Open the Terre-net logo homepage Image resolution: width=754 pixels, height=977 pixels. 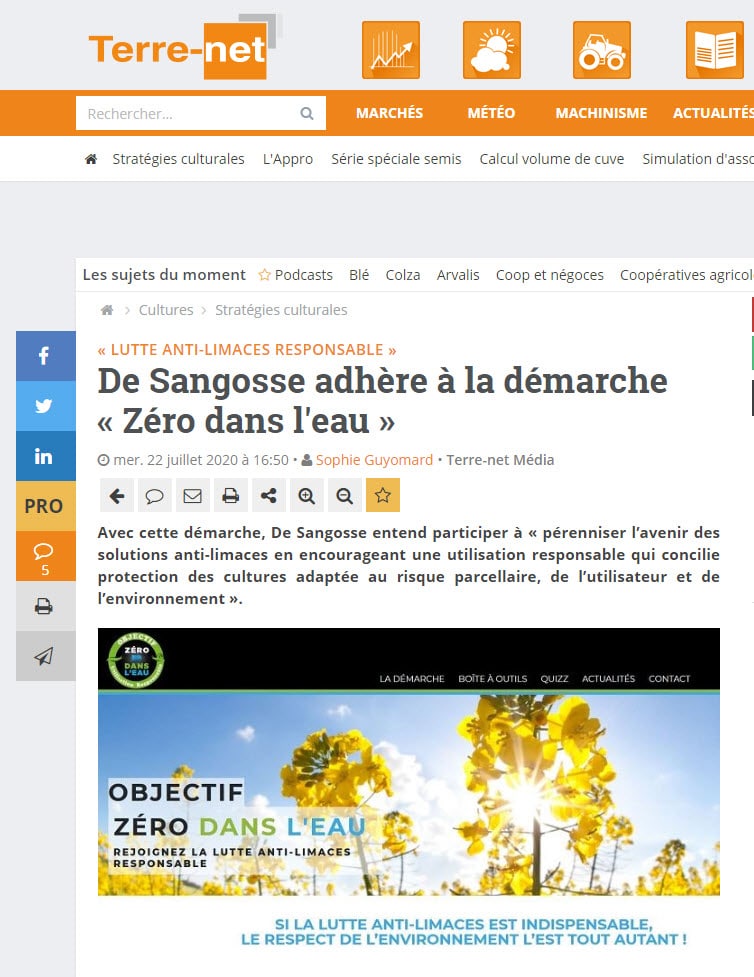[x=185, y=47]
